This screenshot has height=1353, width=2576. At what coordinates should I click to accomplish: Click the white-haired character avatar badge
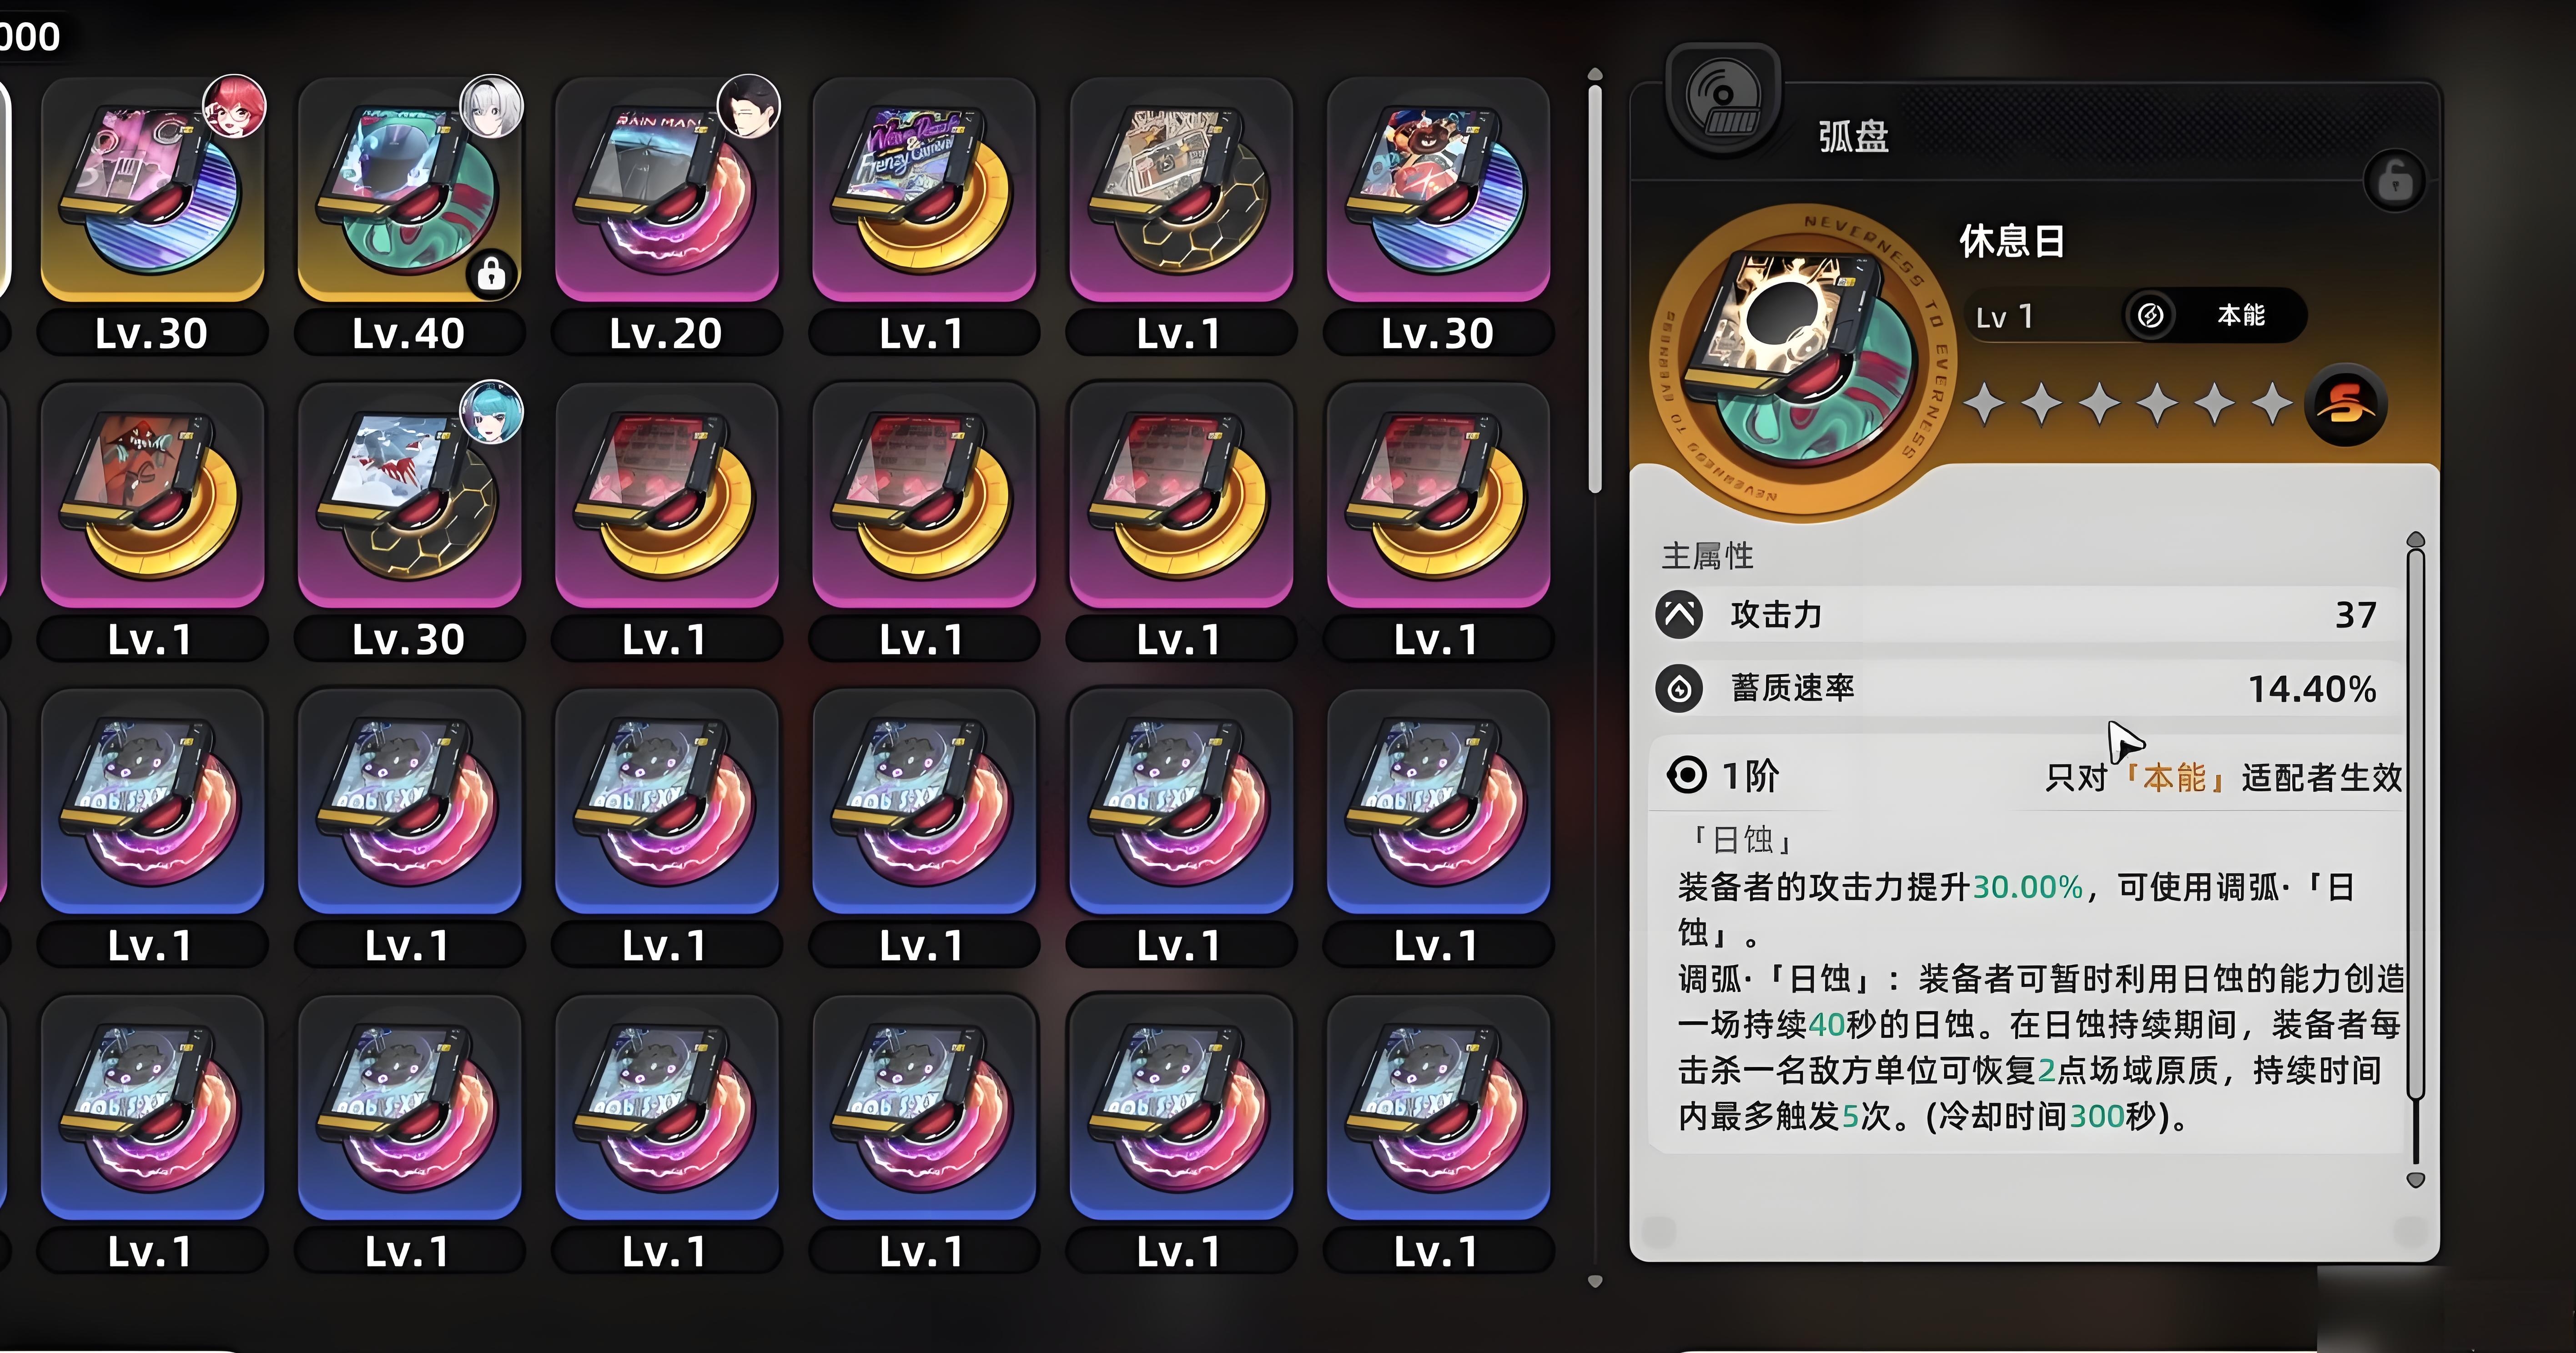[x=491, y=106]
